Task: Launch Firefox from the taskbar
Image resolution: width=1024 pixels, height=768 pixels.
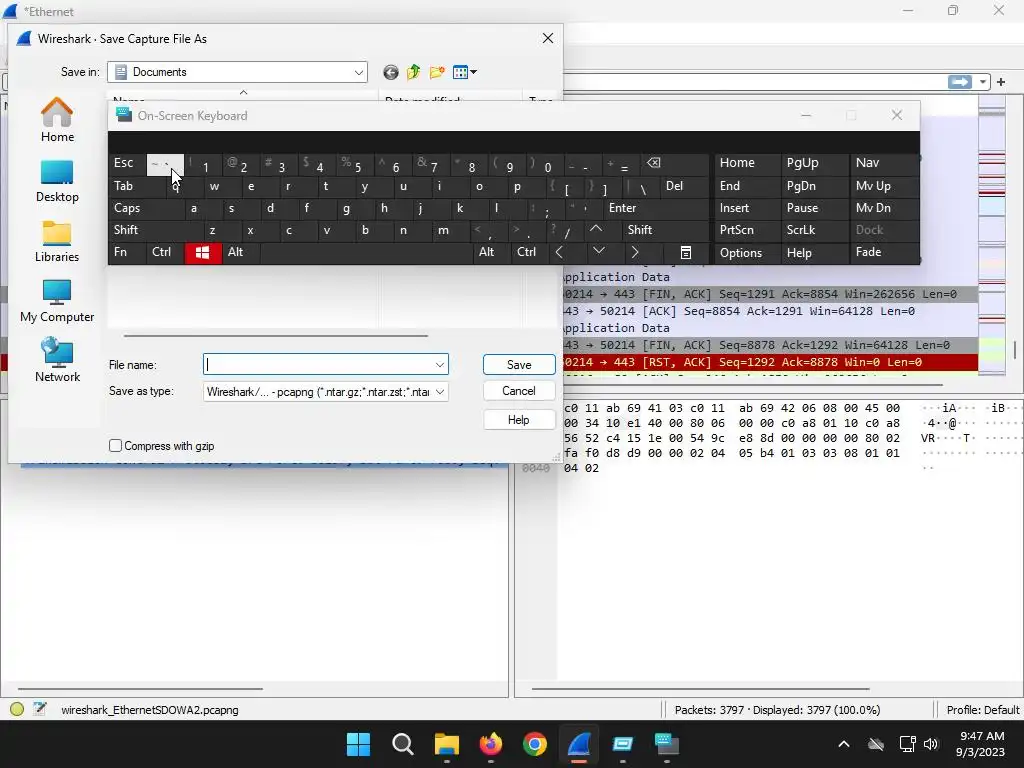Action: tap(490, 744)
